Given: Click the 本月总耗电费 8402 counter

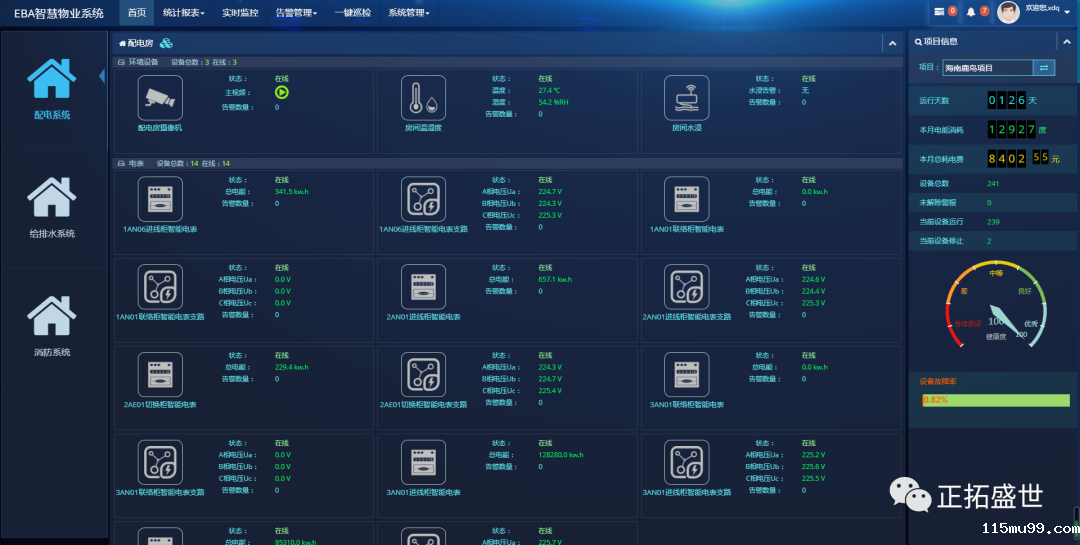Looking at the screenshot, I should [x=1007, y=158].
